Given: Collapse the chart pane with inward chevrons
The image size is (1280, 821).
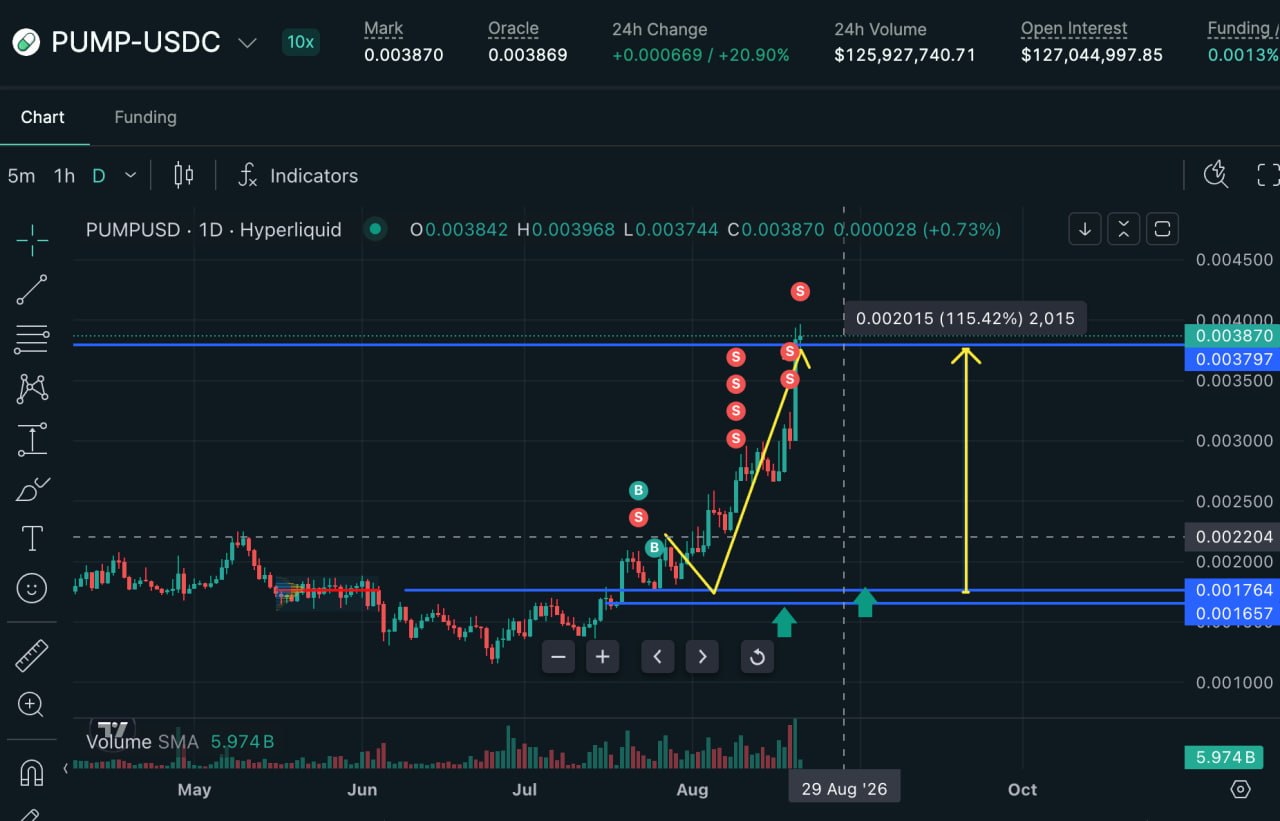Looking at the screenshot, I should coord(1124,229).
